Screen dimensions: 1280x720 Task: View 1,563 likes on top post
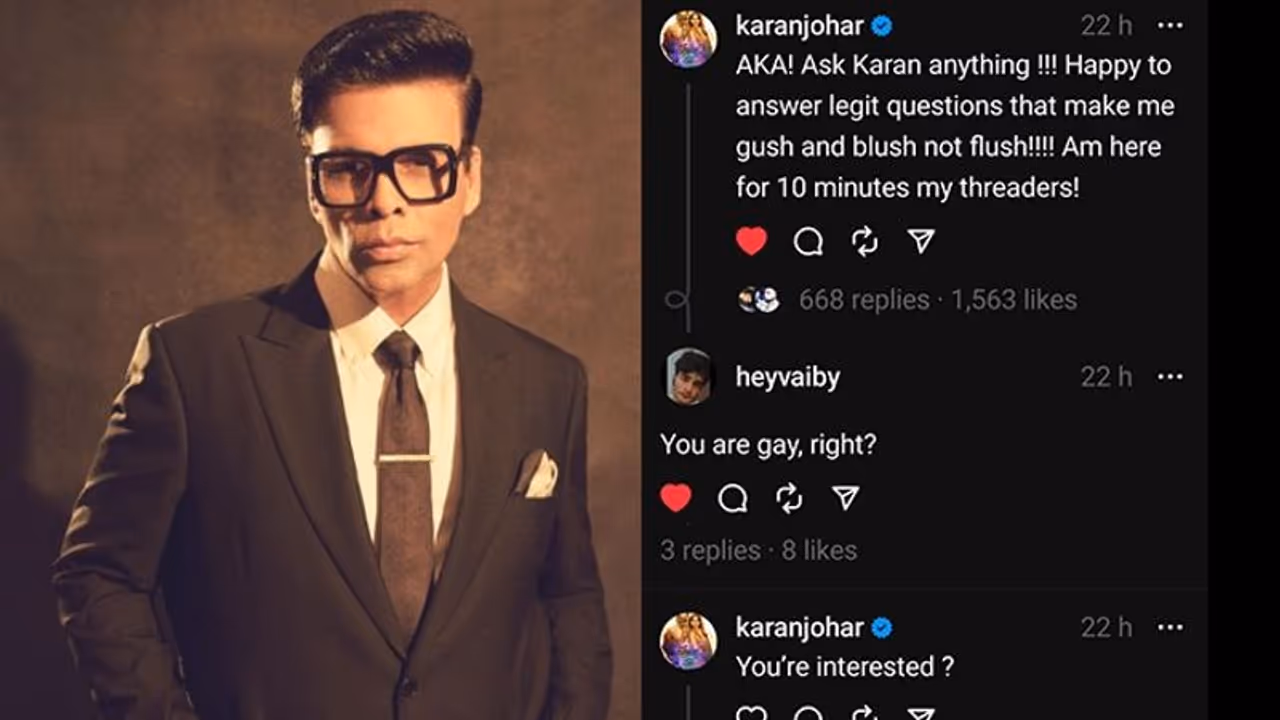click(x=1013, y=300)
